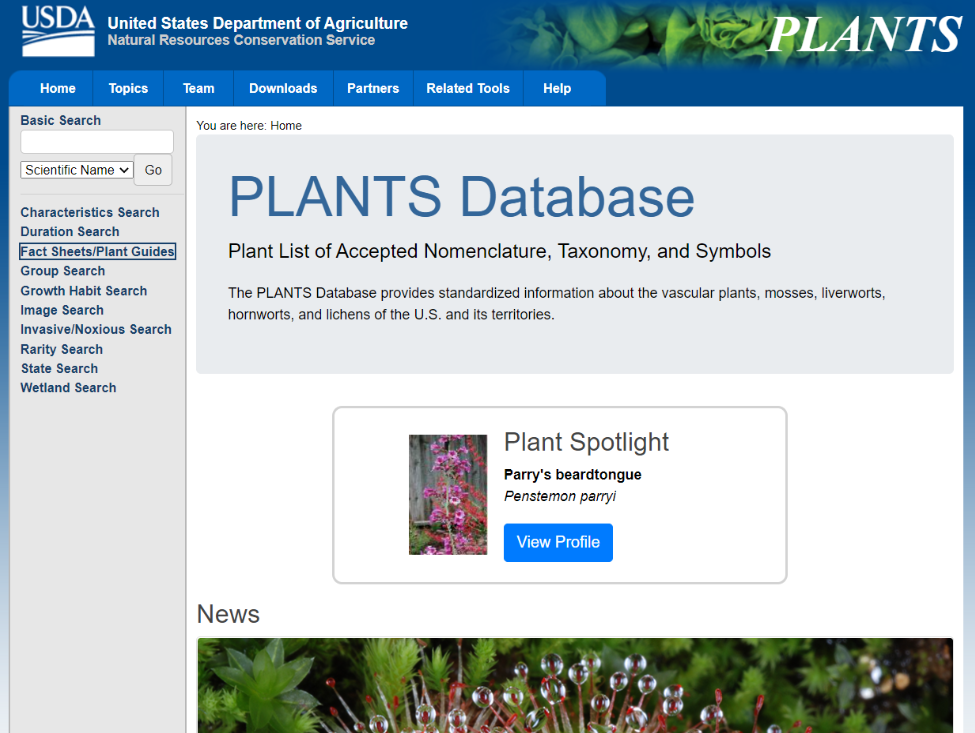Expand the Scientific Name search type dropdown

click(x=77, y=170)
